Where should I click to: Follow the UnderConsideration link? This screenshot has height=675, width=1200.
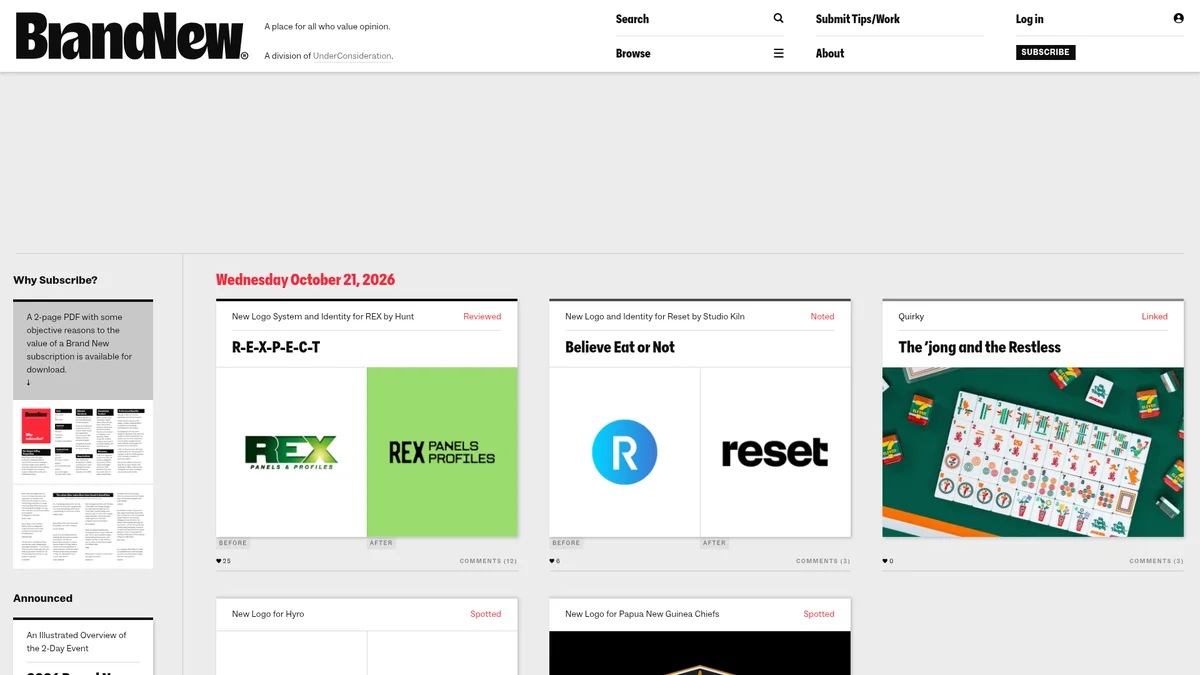tap(352, 56)
